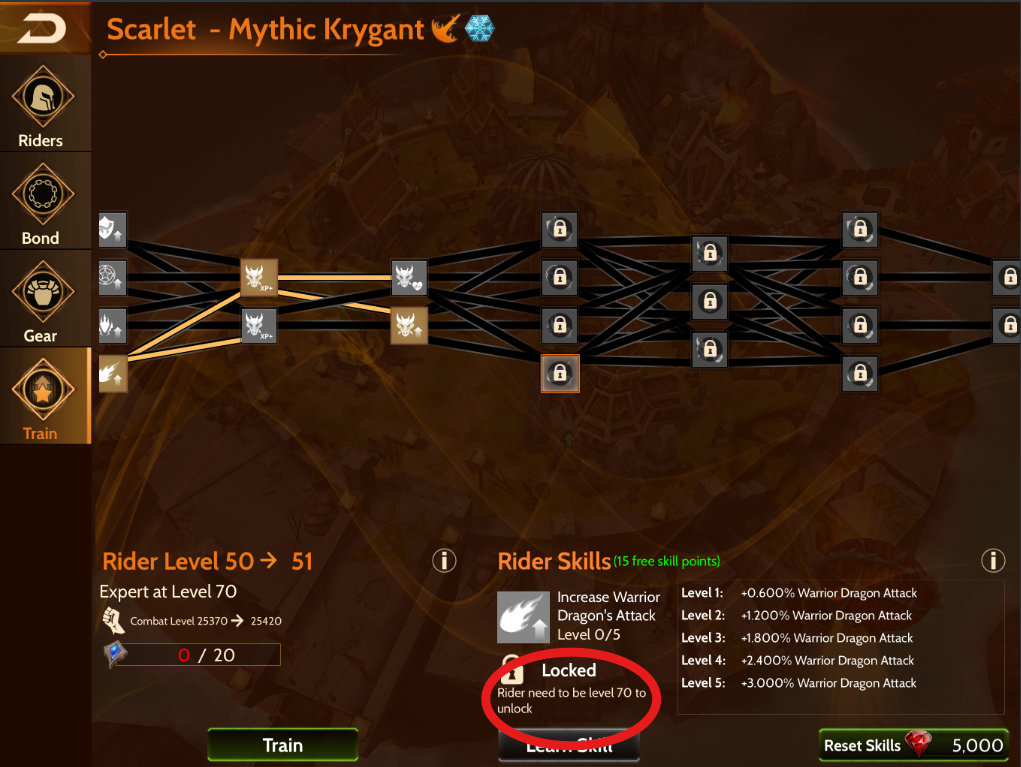Select the highlighted locked skill node
The width and height of the screenshot is (1021, 767).
[x=560, y=374]
